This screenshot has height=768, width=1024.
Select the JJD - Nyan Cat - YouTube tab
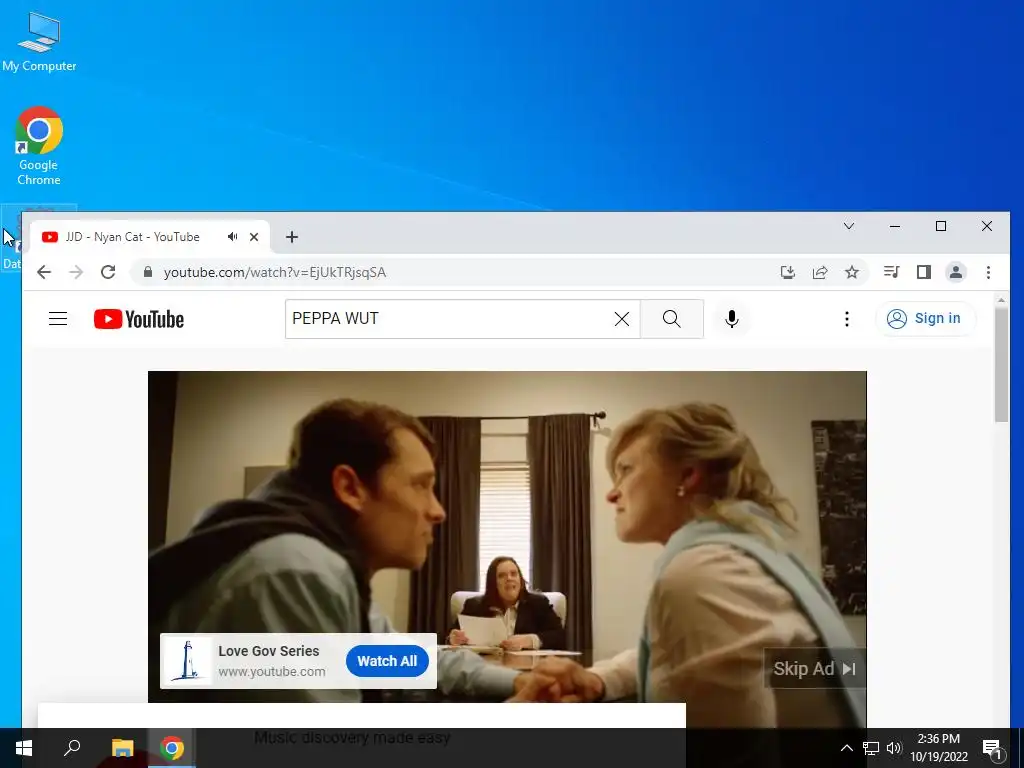(x=133, y=236)
